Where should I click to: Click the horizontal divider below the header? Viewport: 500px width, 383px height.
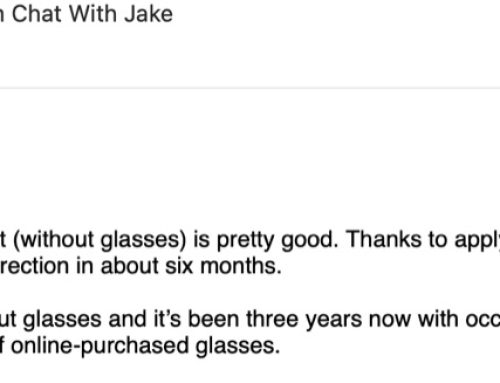tap(250, 88)
